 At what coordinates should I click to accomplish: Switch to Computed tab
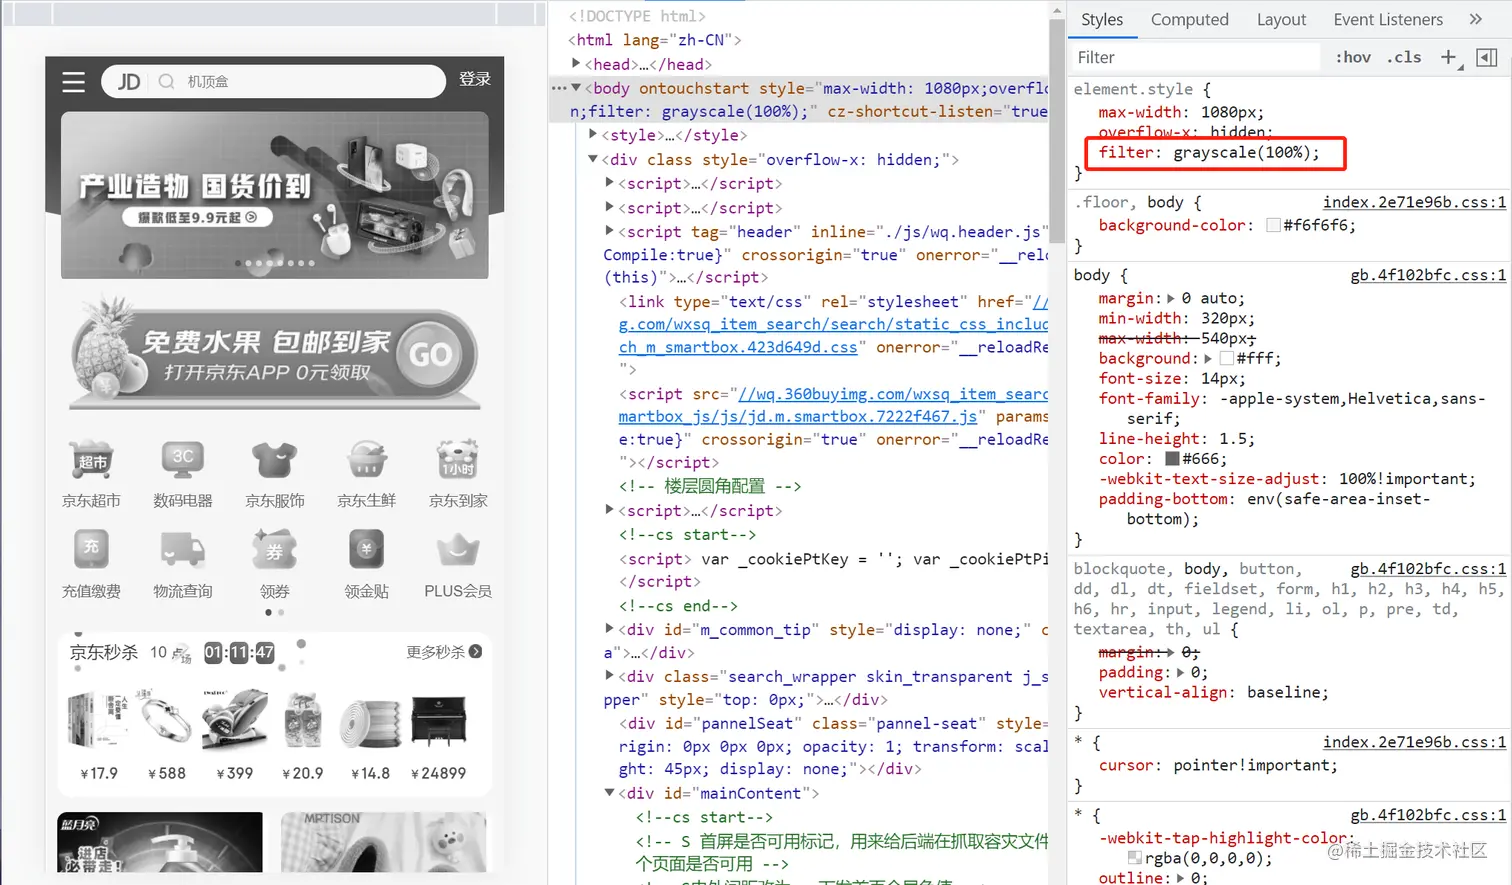(1189, 19)
